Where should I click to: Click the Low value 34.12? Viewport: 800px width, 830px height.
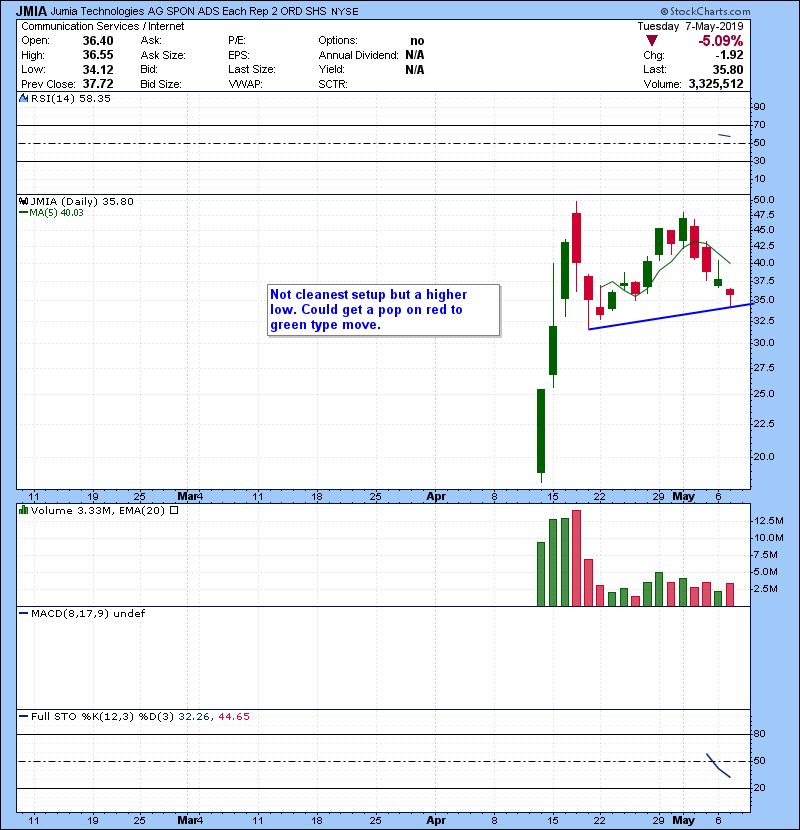tap(98, 69)
